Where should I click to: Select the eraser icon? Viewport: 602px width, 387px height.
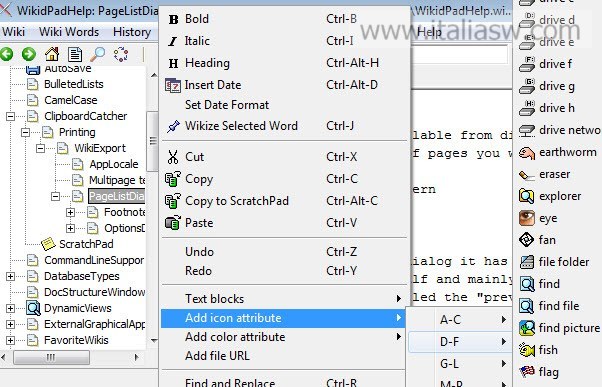coord(544,174)
